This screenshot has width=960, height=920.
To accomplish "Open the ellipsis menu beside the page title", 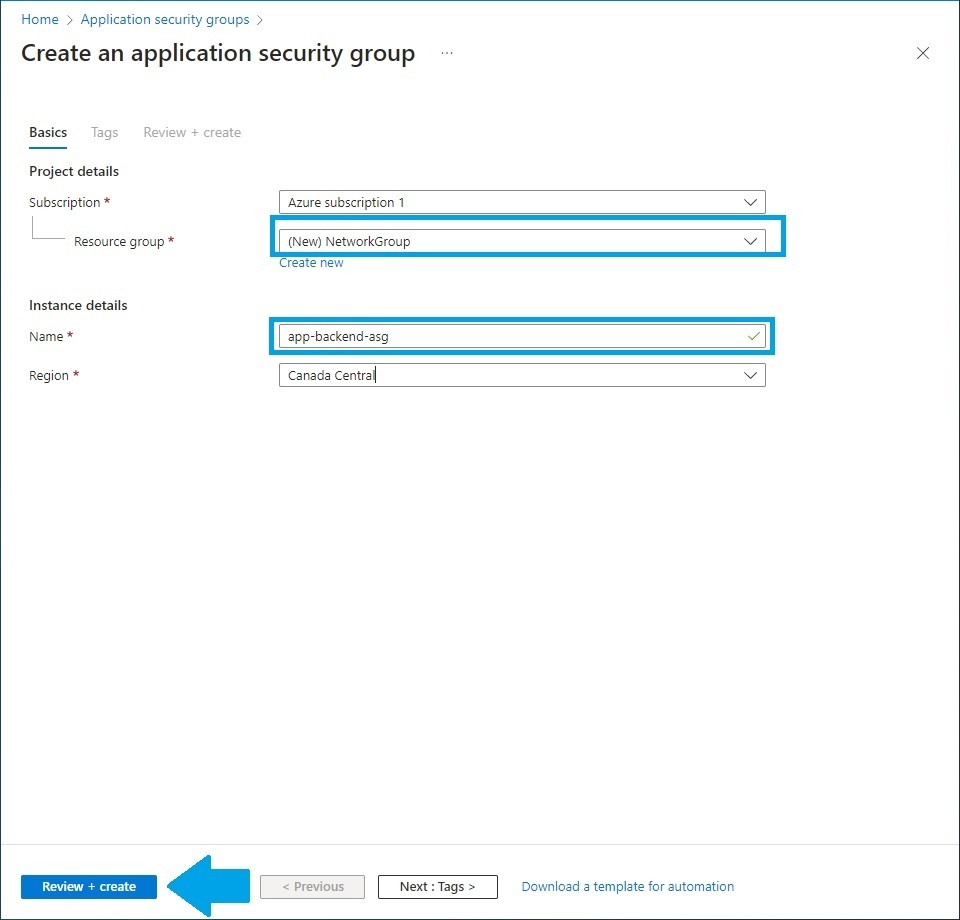I will click(x=446, y=54).
